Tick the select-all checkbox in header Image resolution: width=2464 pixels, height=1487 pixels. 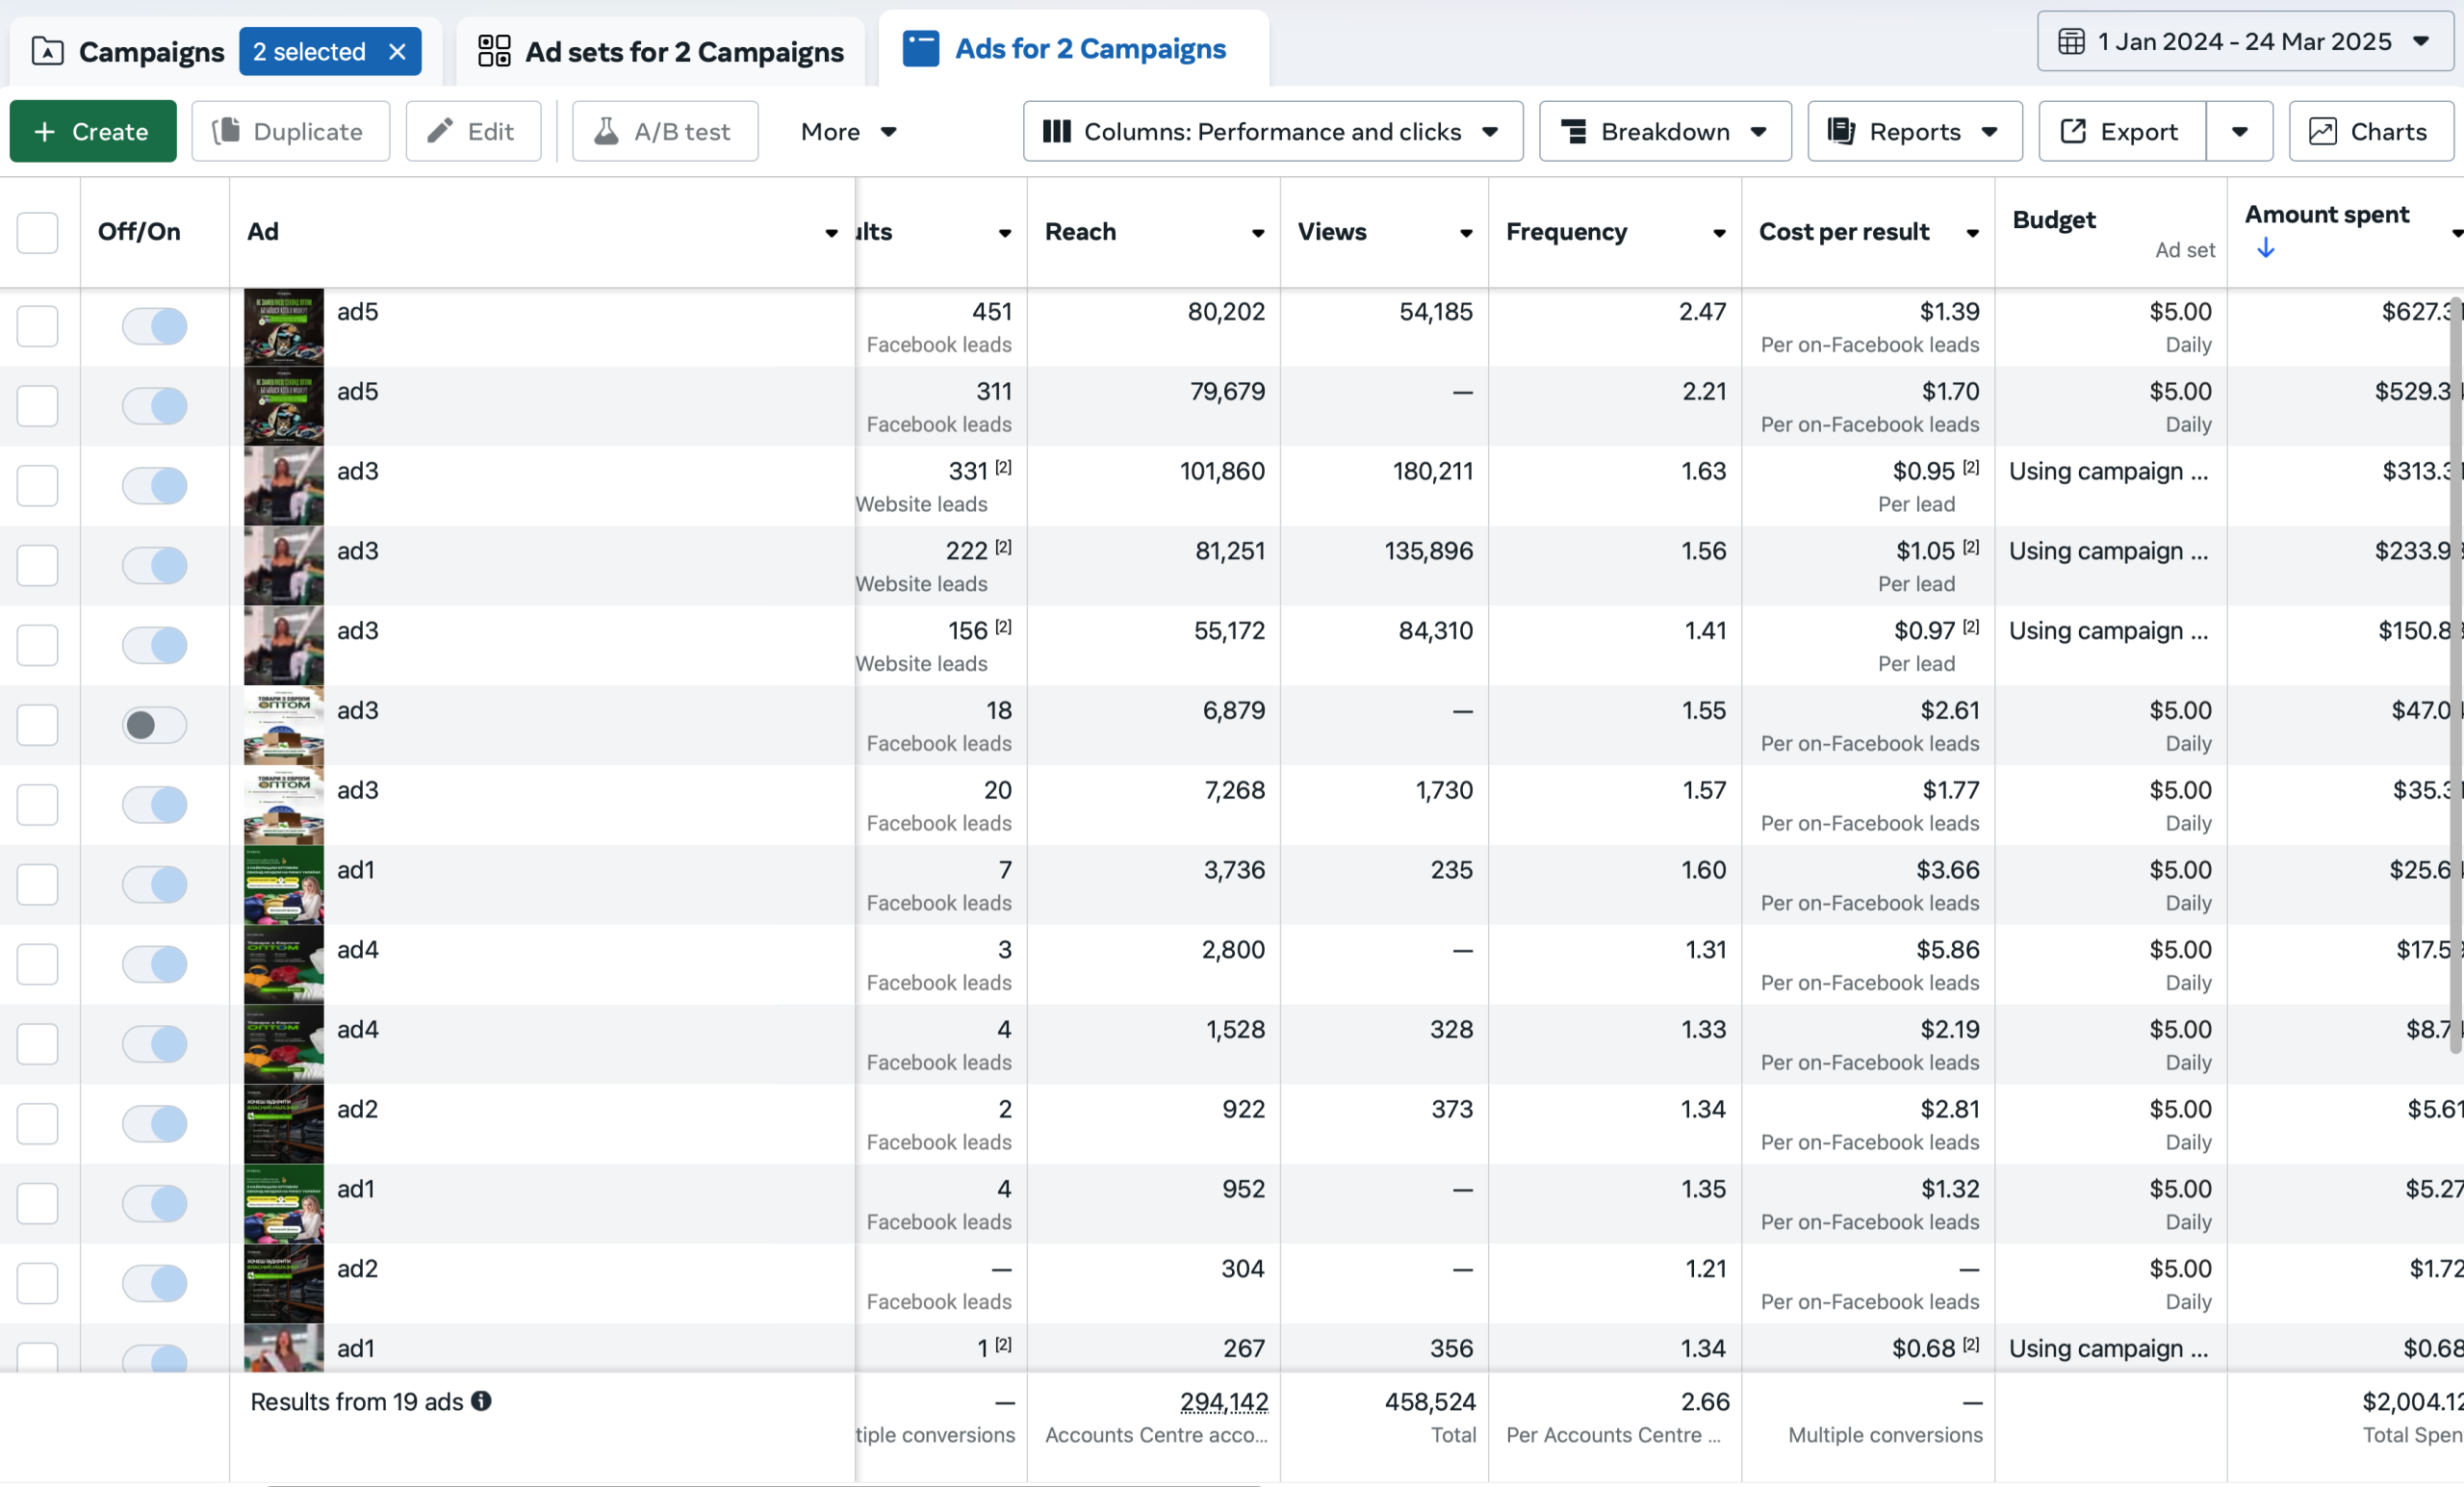[x=38, y=233]
